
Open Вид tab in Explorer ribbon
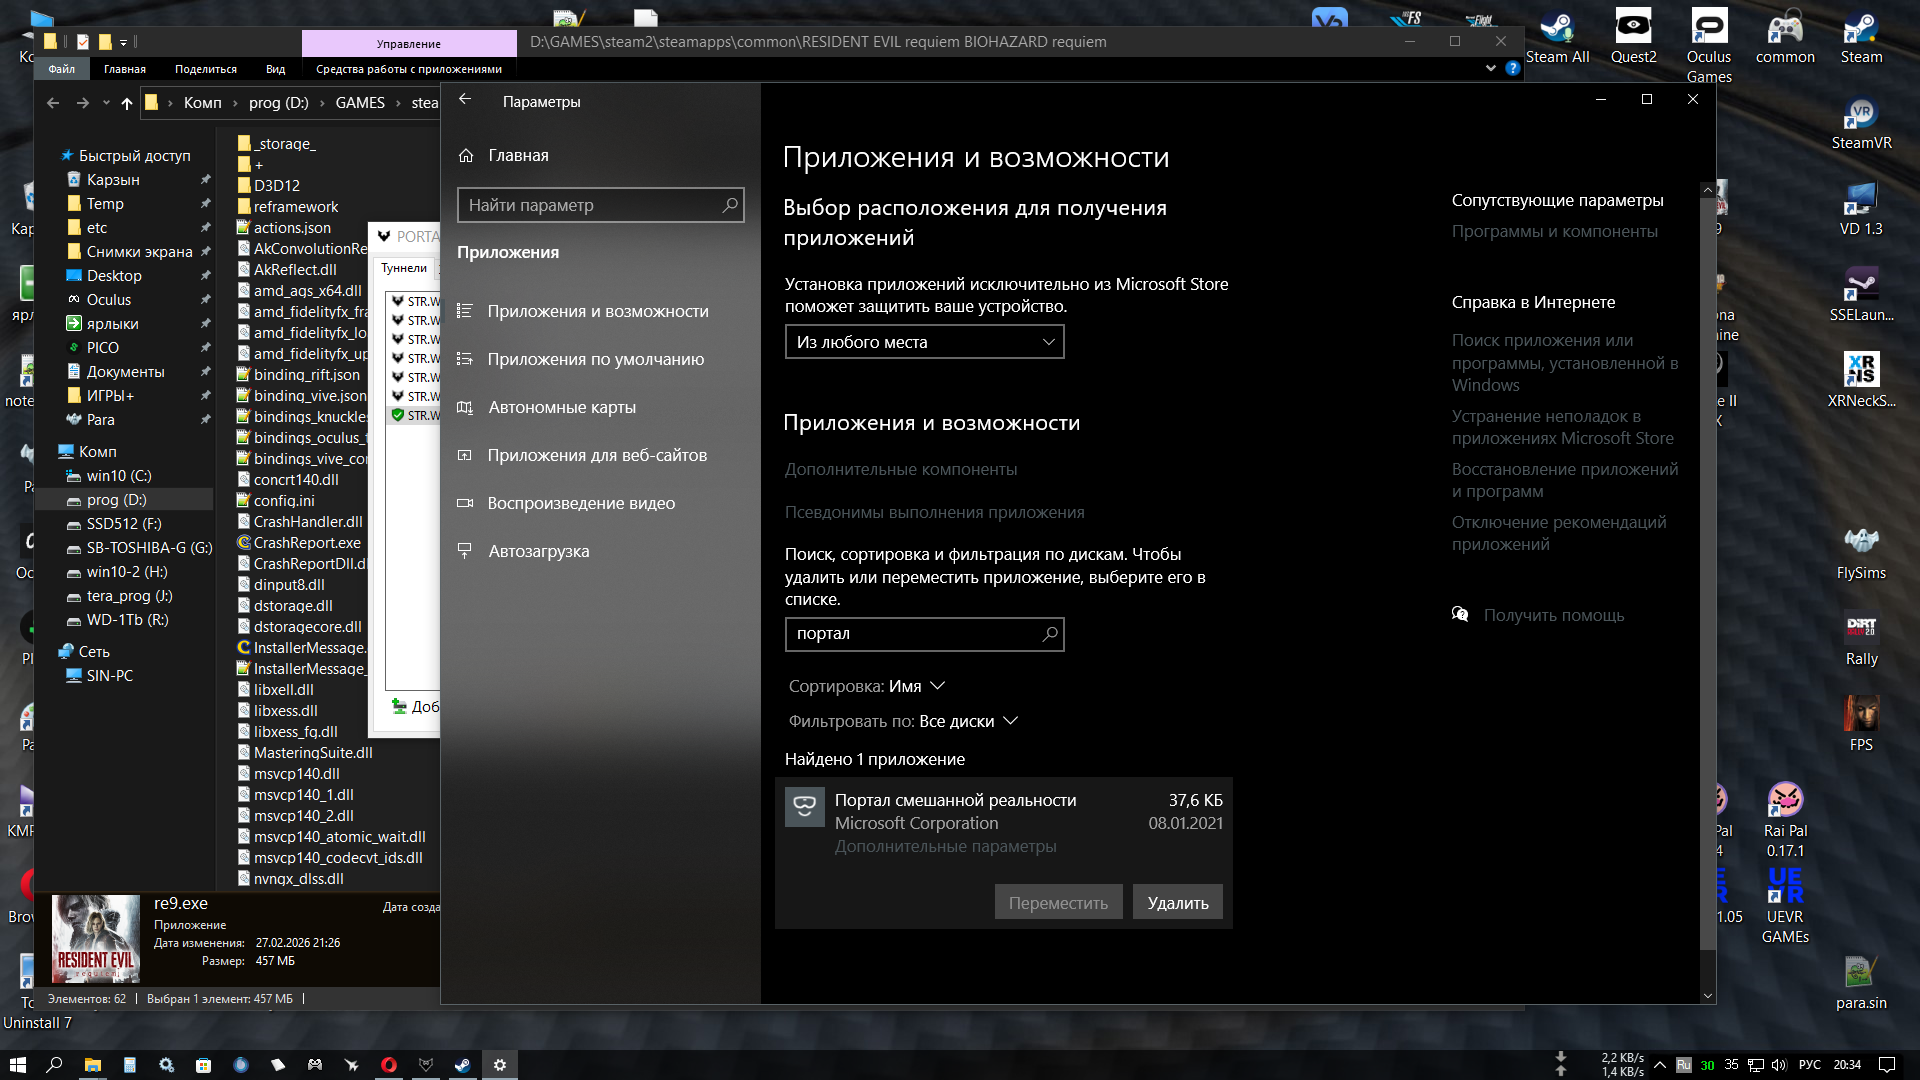(x=275, y=70)
